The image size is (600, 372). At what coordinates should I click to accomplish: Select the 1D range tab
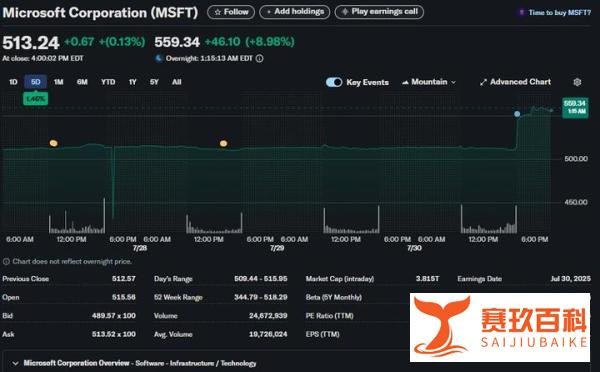click(13, 82)
